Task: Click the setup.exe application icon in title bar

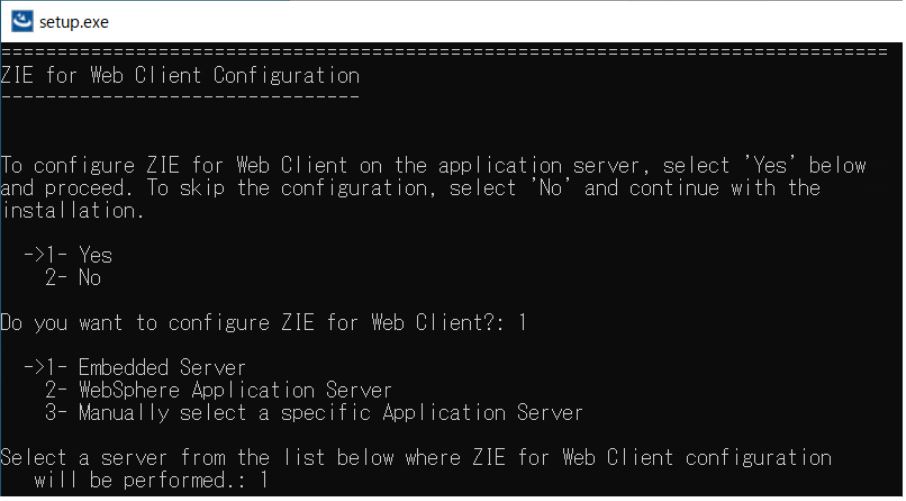Action: (x=21, y=21)
